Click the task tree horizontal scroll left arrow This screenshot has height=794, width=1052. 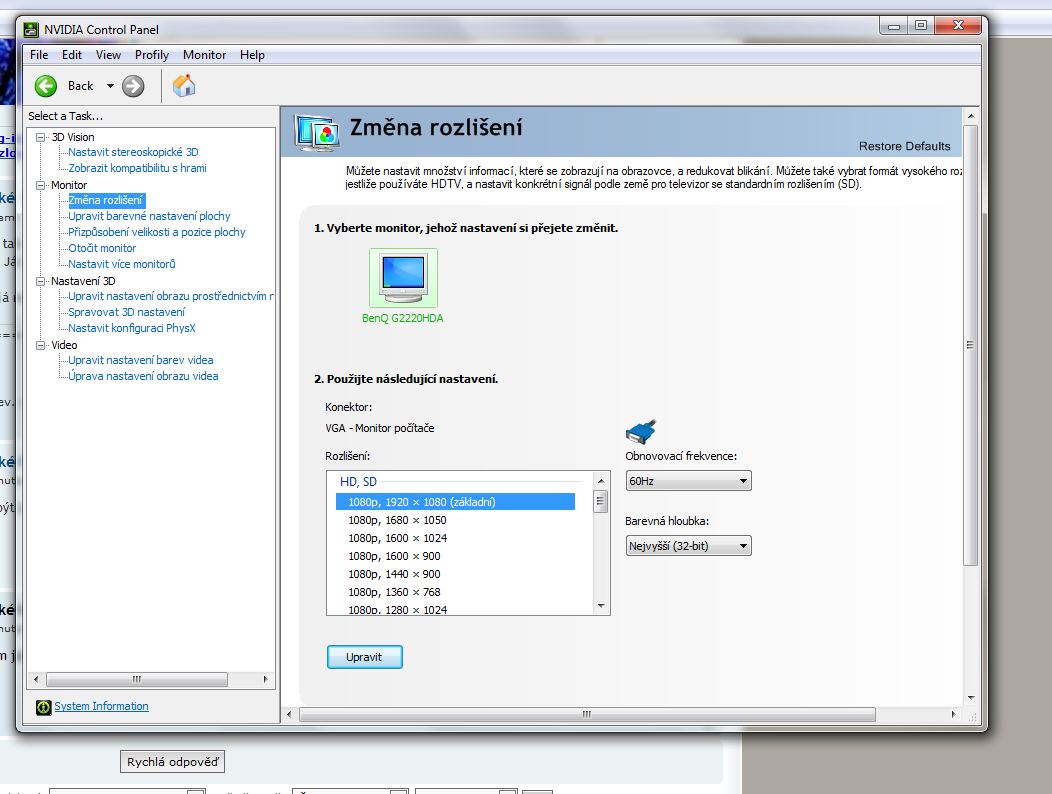click(x=36, y=679)
